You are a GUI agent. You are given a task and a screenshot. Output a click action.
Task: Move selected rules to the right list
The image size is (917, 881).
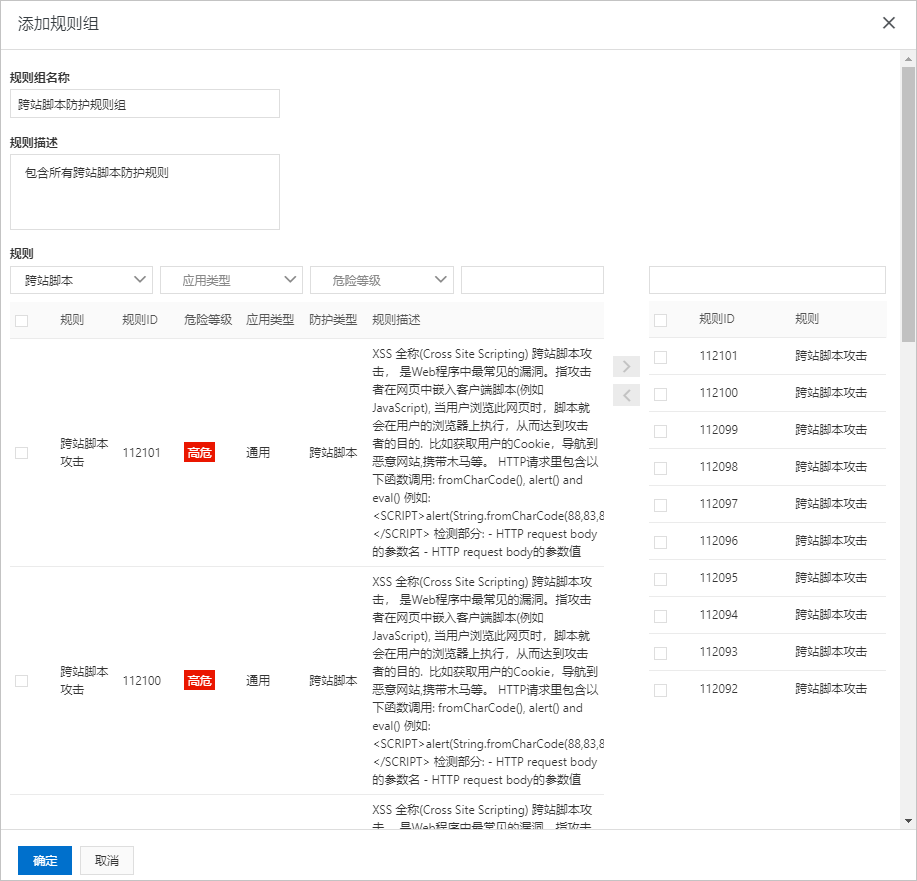click(626, 366)
